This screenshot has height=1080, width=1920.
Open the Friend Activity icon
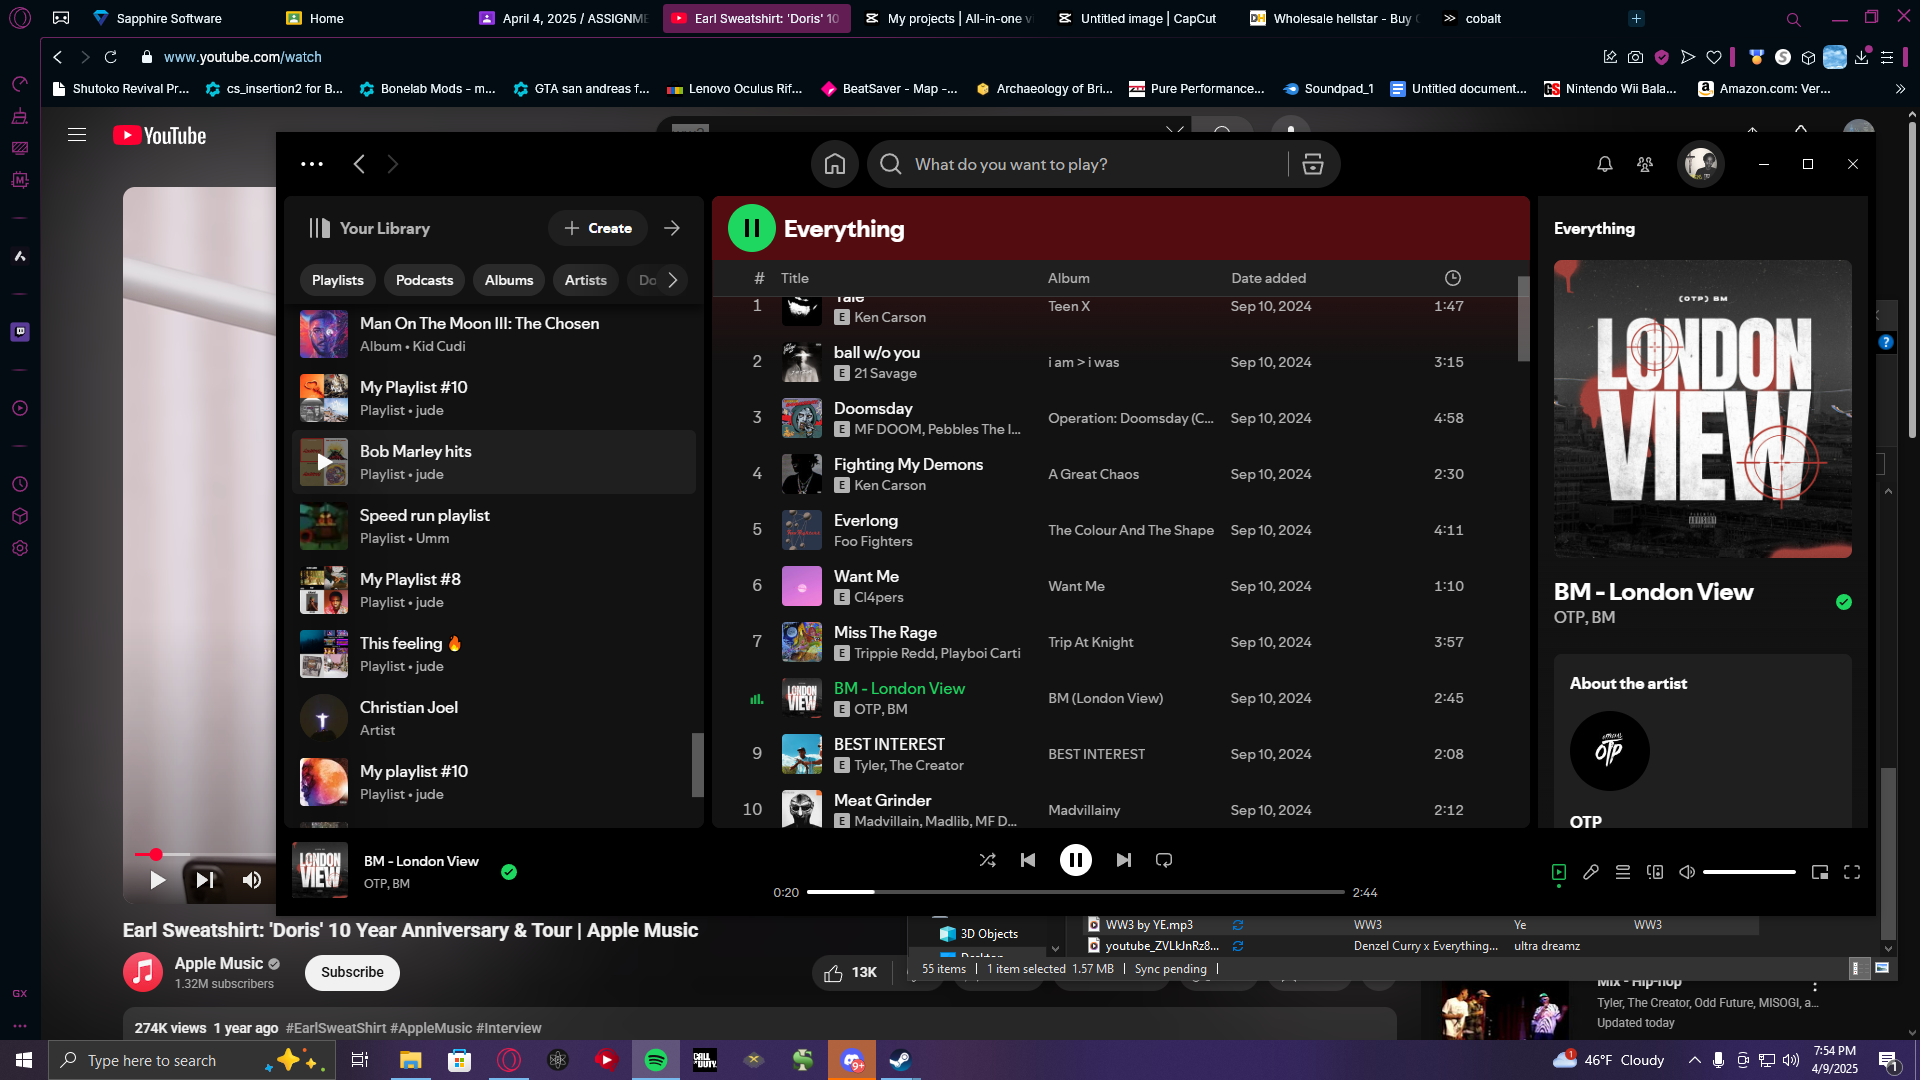1645,164
